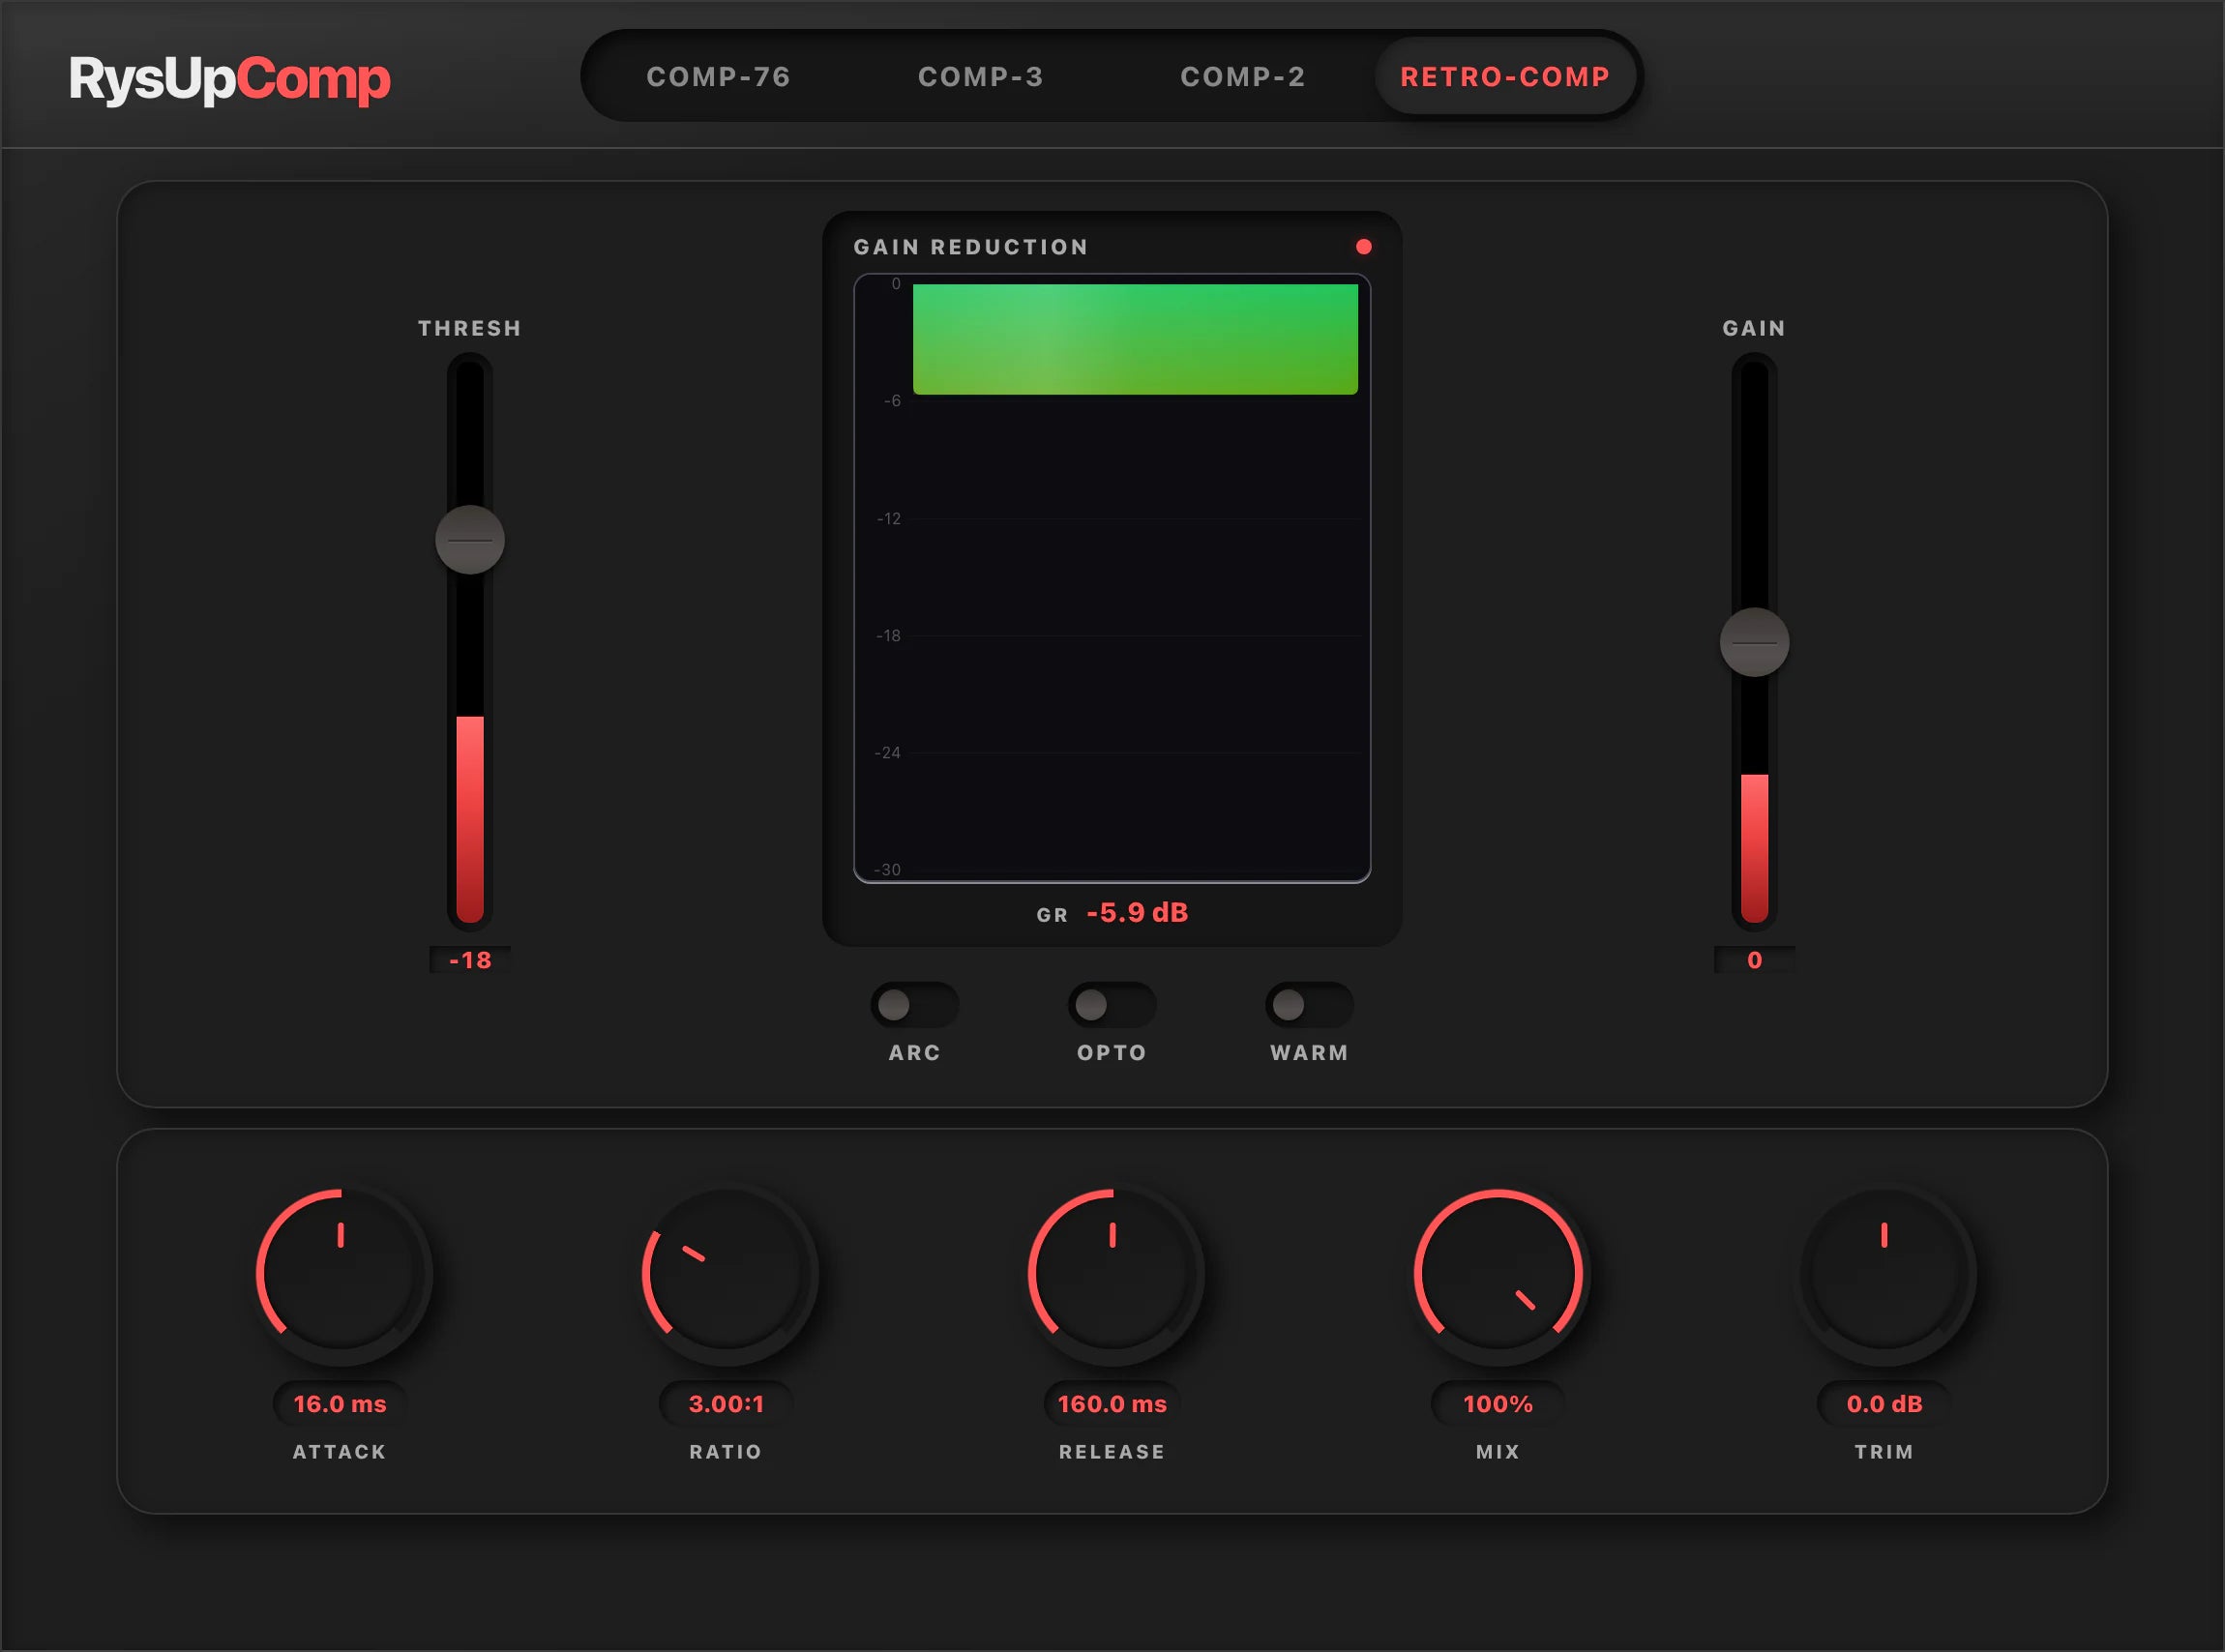Click the 0.0 dB trim value

(x=1884, y=1404)
